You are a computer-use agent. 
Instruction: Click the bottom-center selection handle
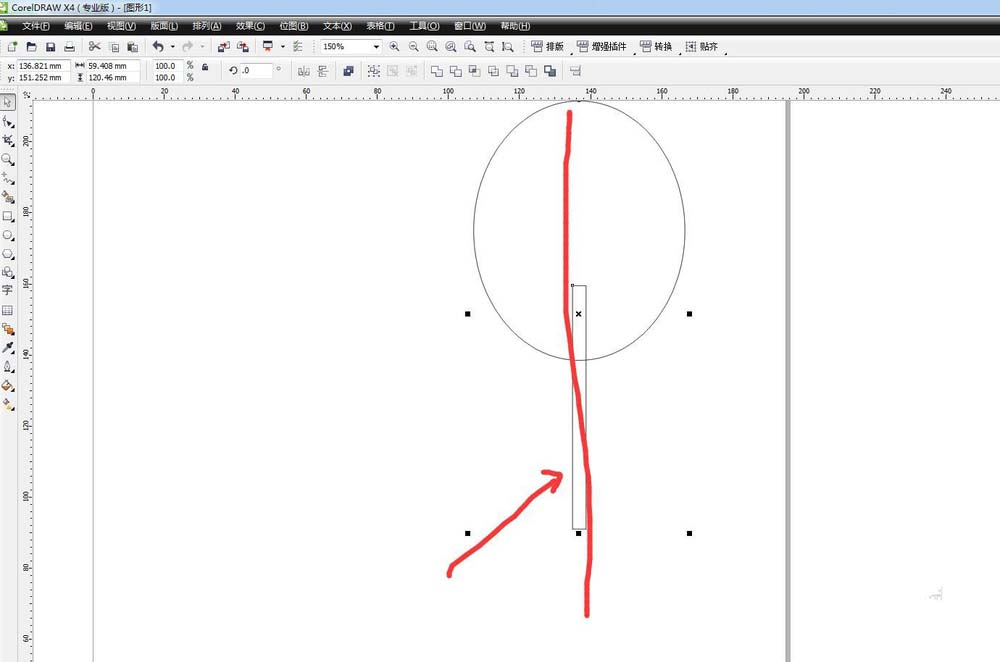(578, 533)
